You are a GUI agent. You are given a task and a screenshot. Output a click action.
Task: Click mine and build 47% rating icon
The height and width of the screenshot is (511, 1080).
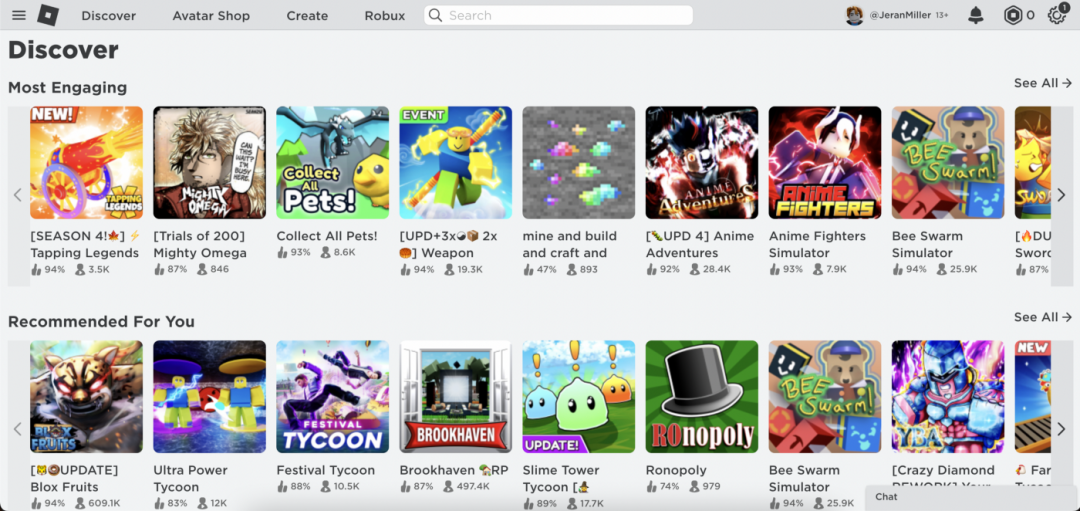(x=528, y=269)
